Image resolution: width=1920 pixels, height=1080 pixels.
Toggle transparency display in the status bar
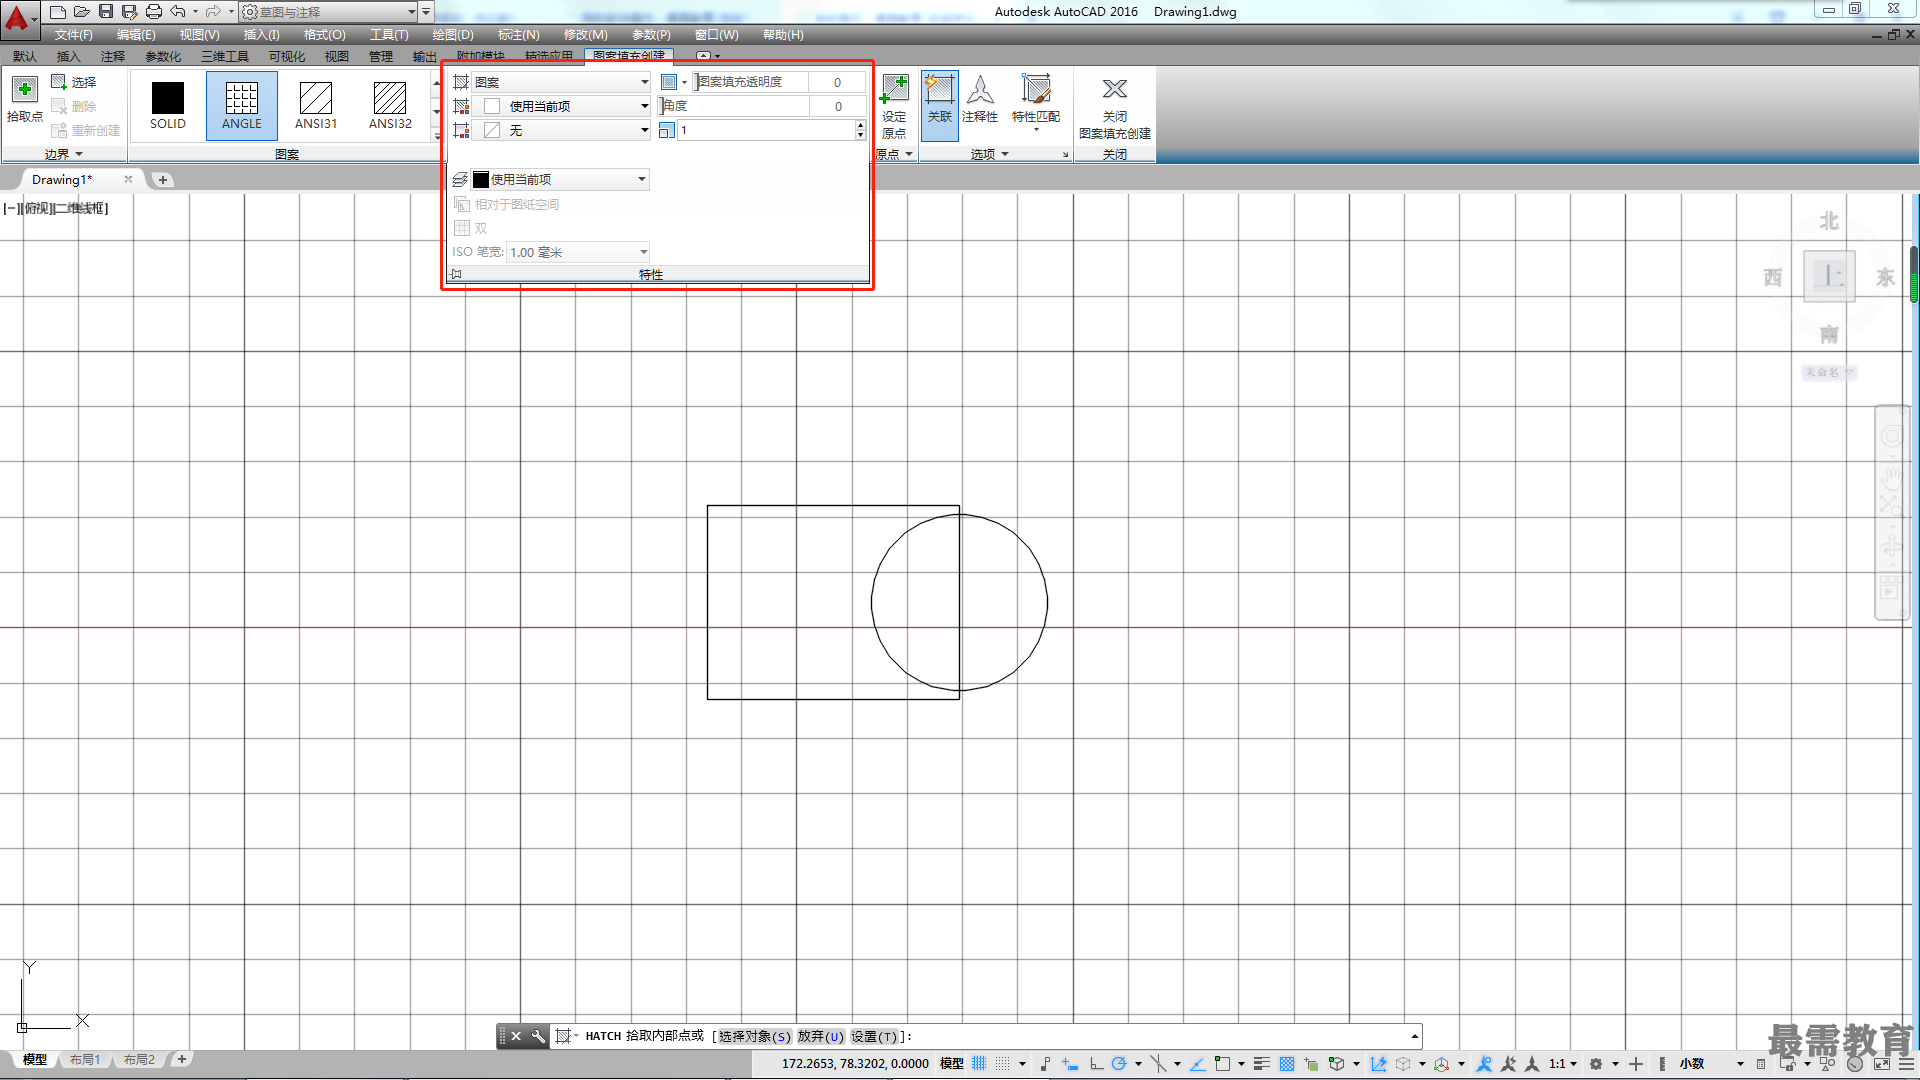pos(1287,1064)
